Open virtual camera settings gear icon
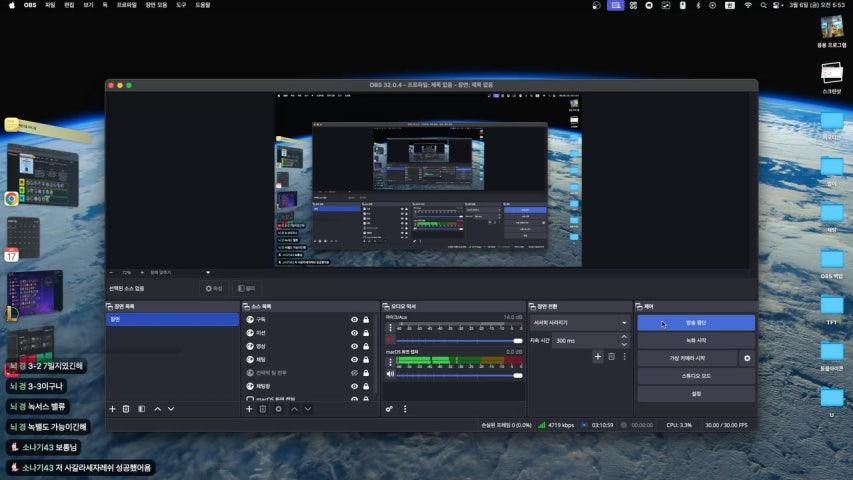 [747, 358]
